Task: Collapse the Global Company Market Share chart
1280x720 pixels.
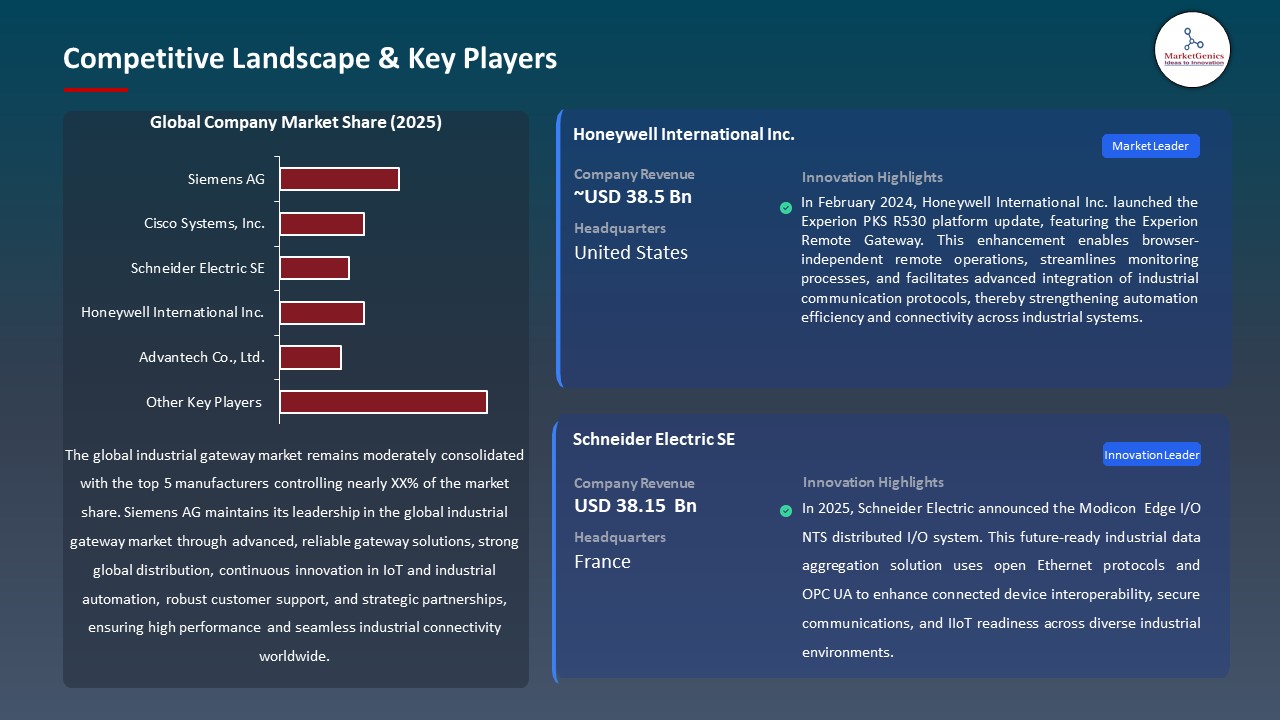Action: (x=296, y=122)
